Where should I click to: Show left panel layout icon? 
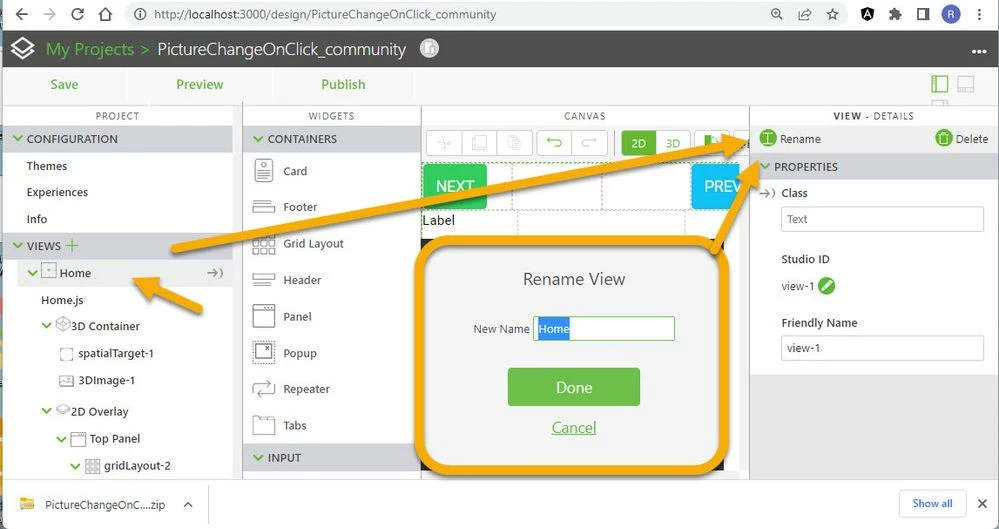coord(940,83)
